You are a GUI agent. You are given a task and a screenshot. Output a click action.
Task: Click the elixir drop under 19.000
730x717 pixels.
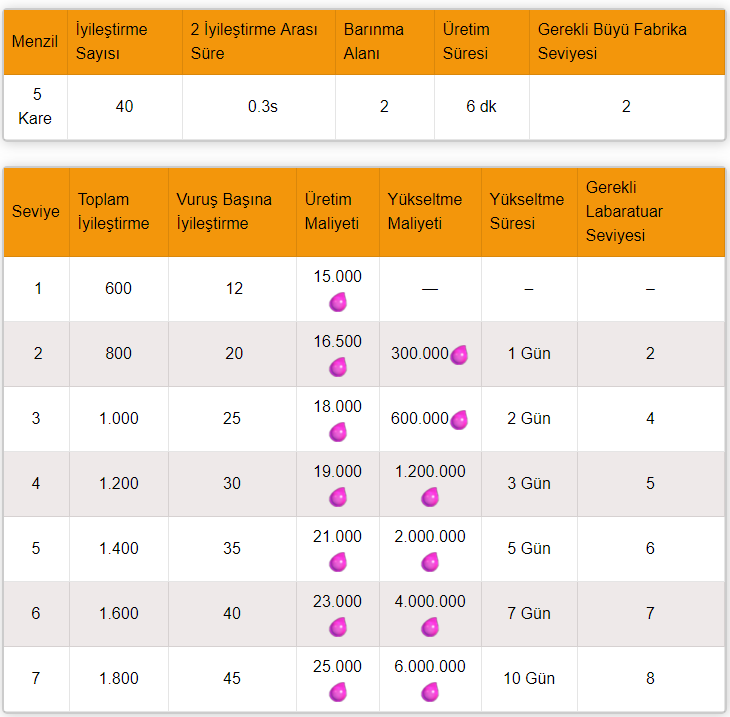tap(338, 497)
